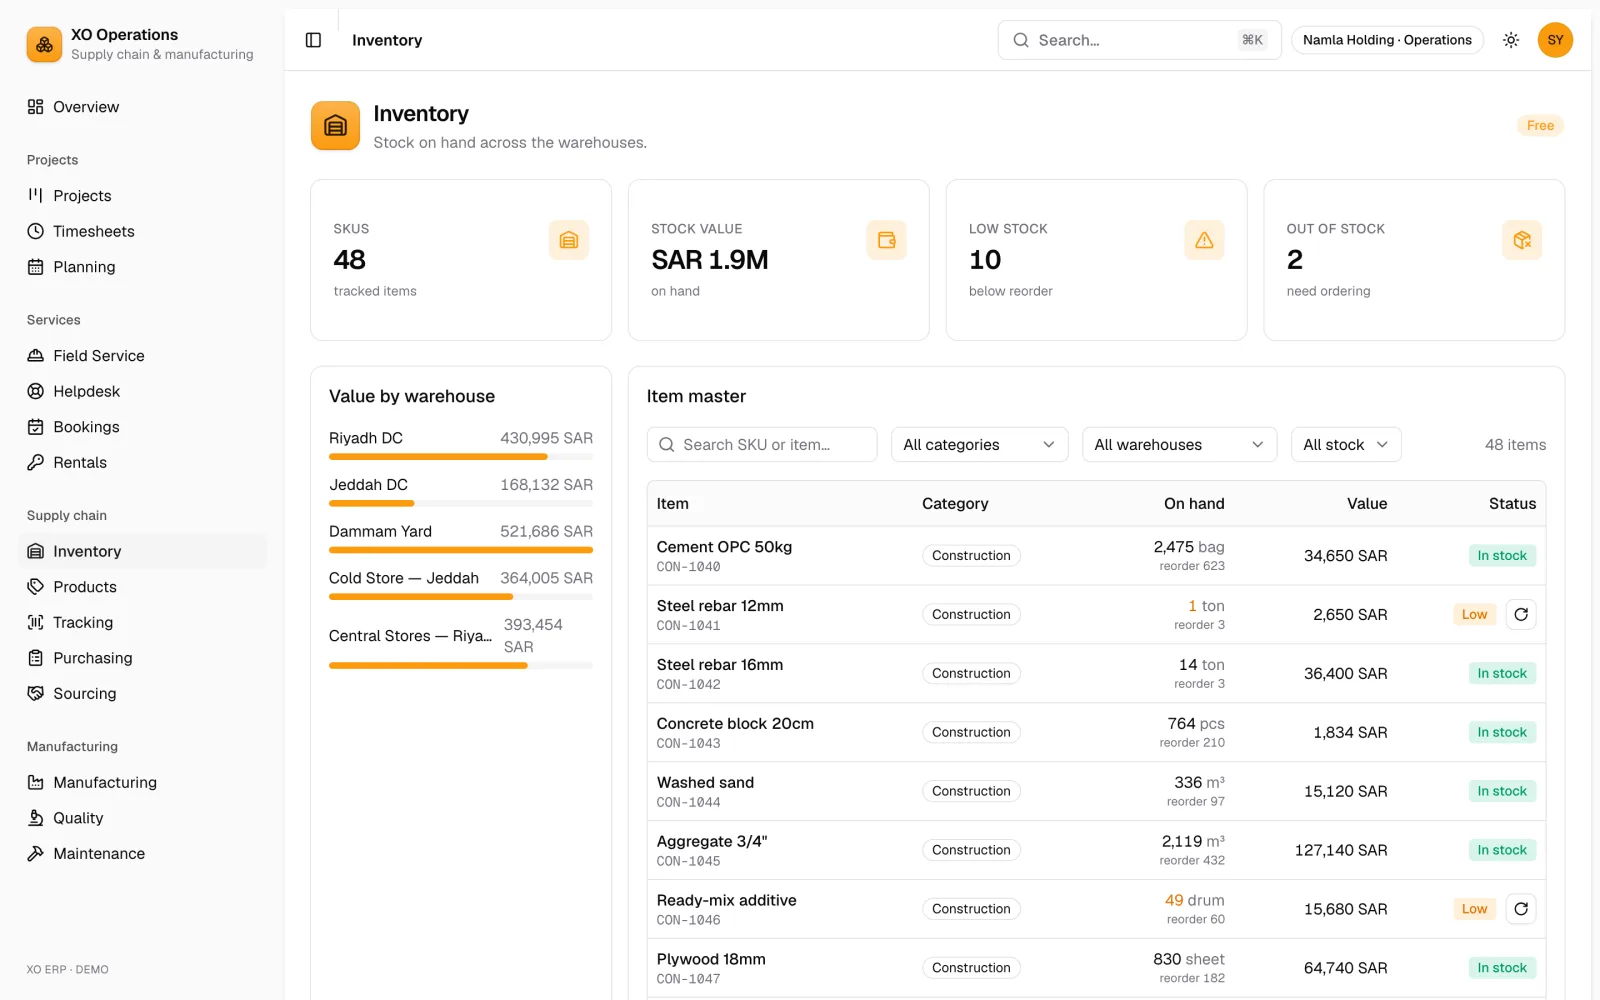Open Helpdesk in the sidebar
1600x1000 pixels.
point(142,391)
